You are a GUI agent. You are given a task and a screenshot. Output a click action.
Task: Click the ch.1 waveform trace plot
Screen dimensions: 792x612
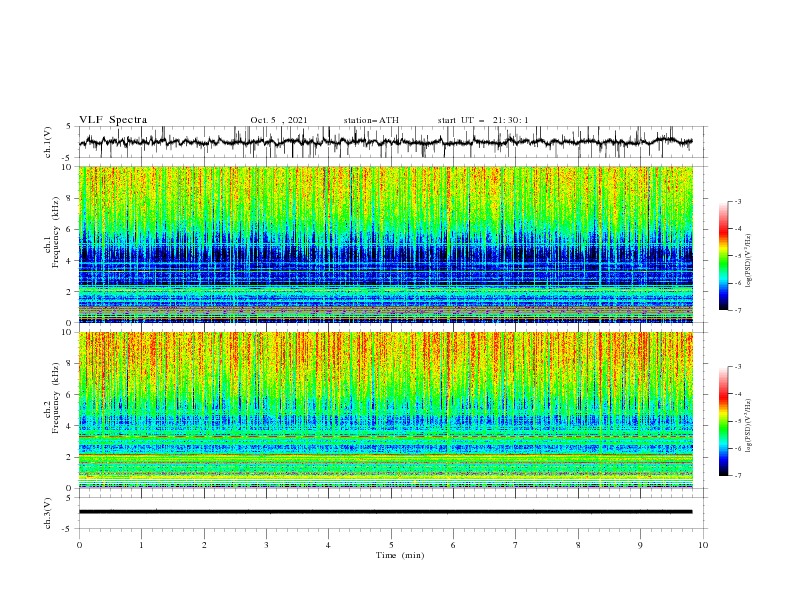[x=385, y=142]
